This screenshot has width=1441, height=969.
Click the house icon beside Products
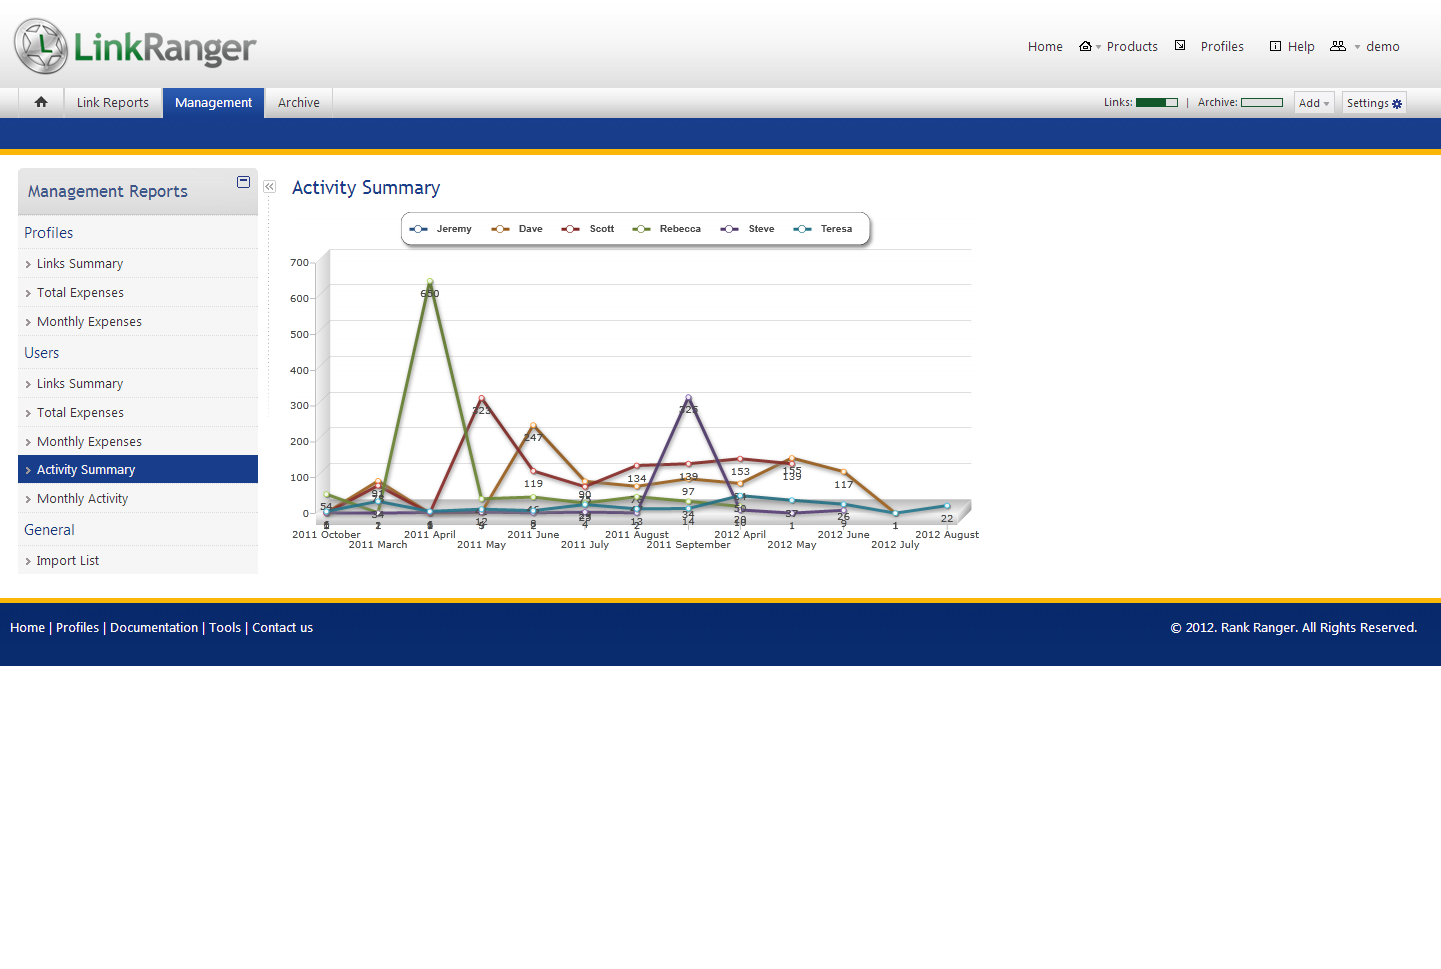pyautogui.click(x=1085, y=46)
